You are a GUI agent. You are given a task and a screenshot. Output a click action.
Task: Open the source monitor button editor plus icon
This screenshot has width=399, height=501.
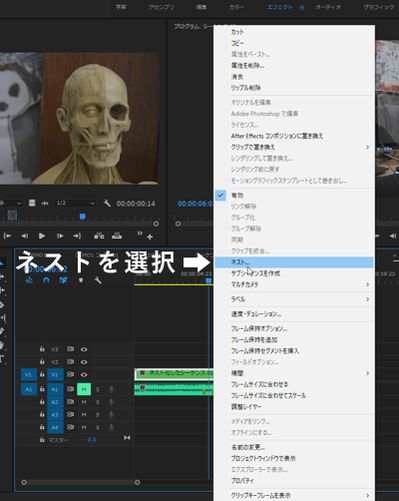(150, 237)
